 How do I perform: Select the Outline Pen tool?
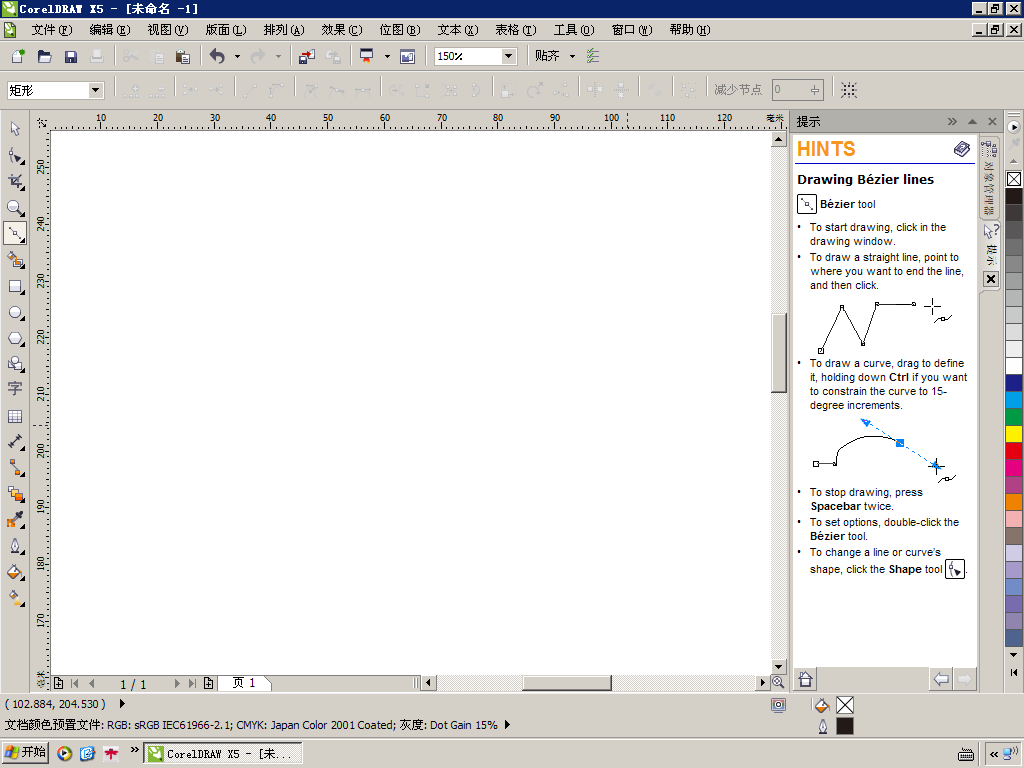pyautogui.click(x=15, y=546)
